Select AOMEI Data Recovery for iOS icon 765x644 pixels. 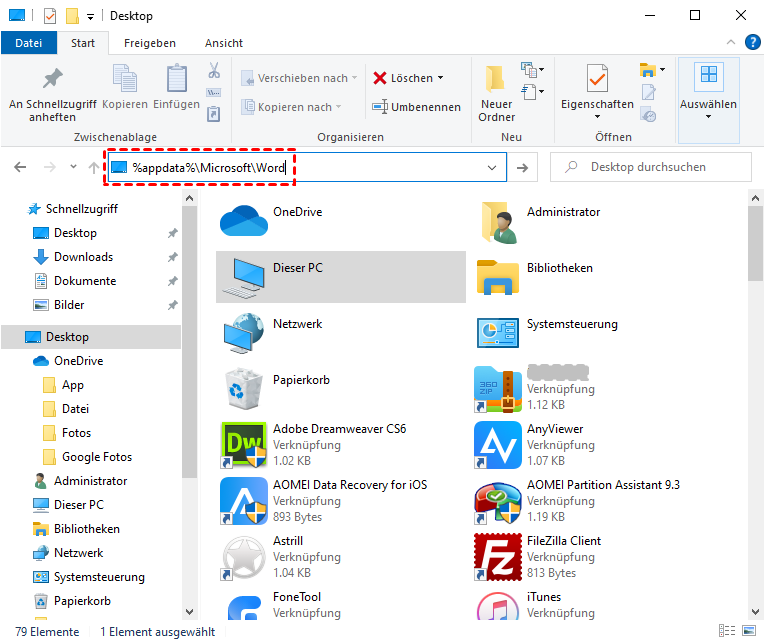243,501
